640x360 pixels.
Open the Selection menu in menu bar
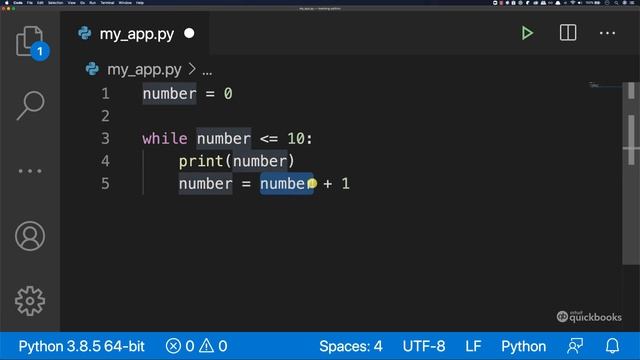tap(56, 3)
